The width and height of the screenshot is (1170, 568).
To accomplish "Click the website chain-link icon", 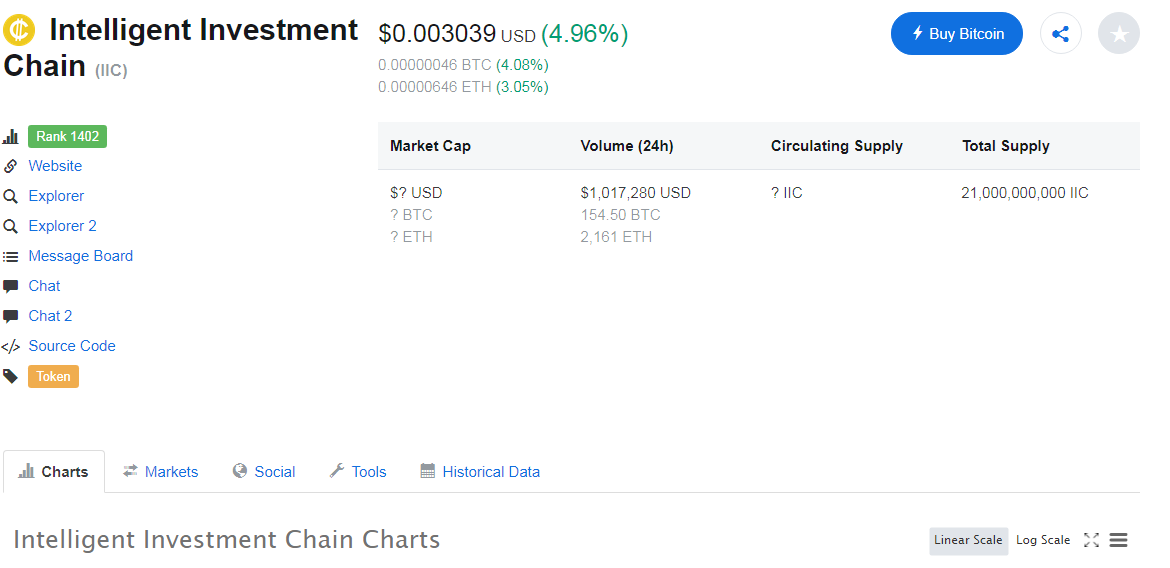I will click(10, 166).
